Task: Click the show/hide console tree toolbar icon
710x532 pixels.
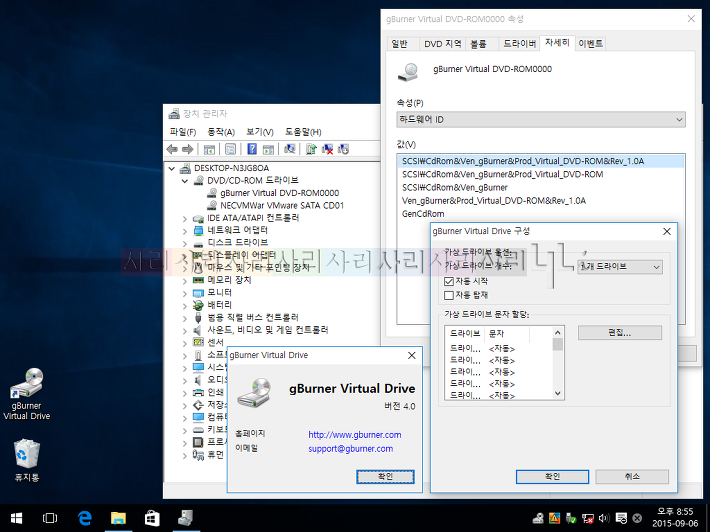Action: tap(209, 149)
